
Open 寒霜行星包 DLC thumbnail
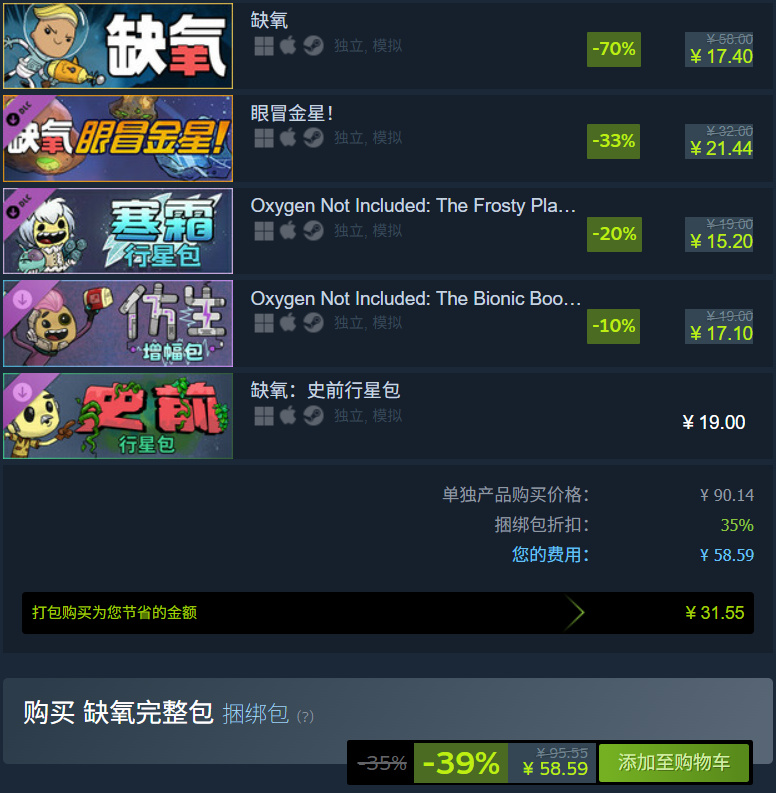[x=118, y=231]
